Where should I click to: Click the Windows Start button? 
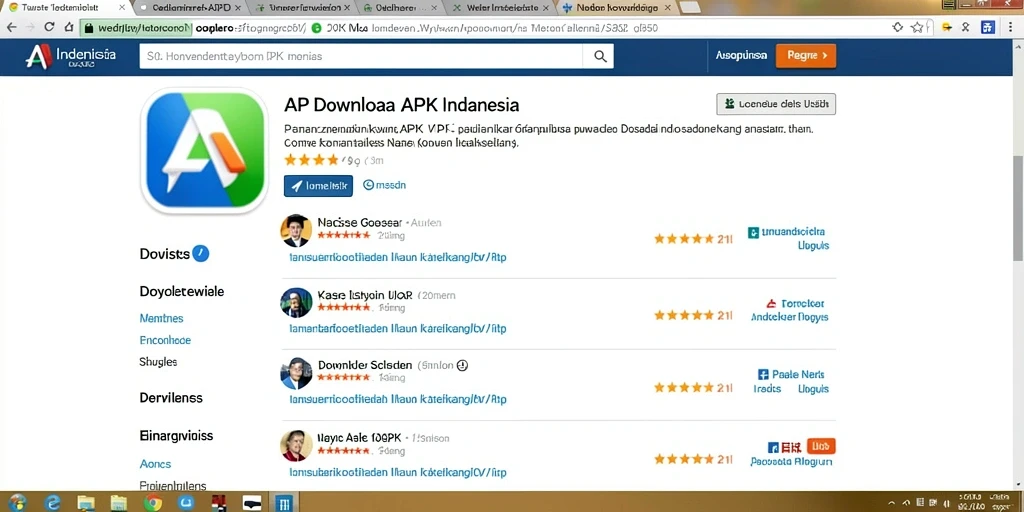pyautogui.click(x=18, y=502)
